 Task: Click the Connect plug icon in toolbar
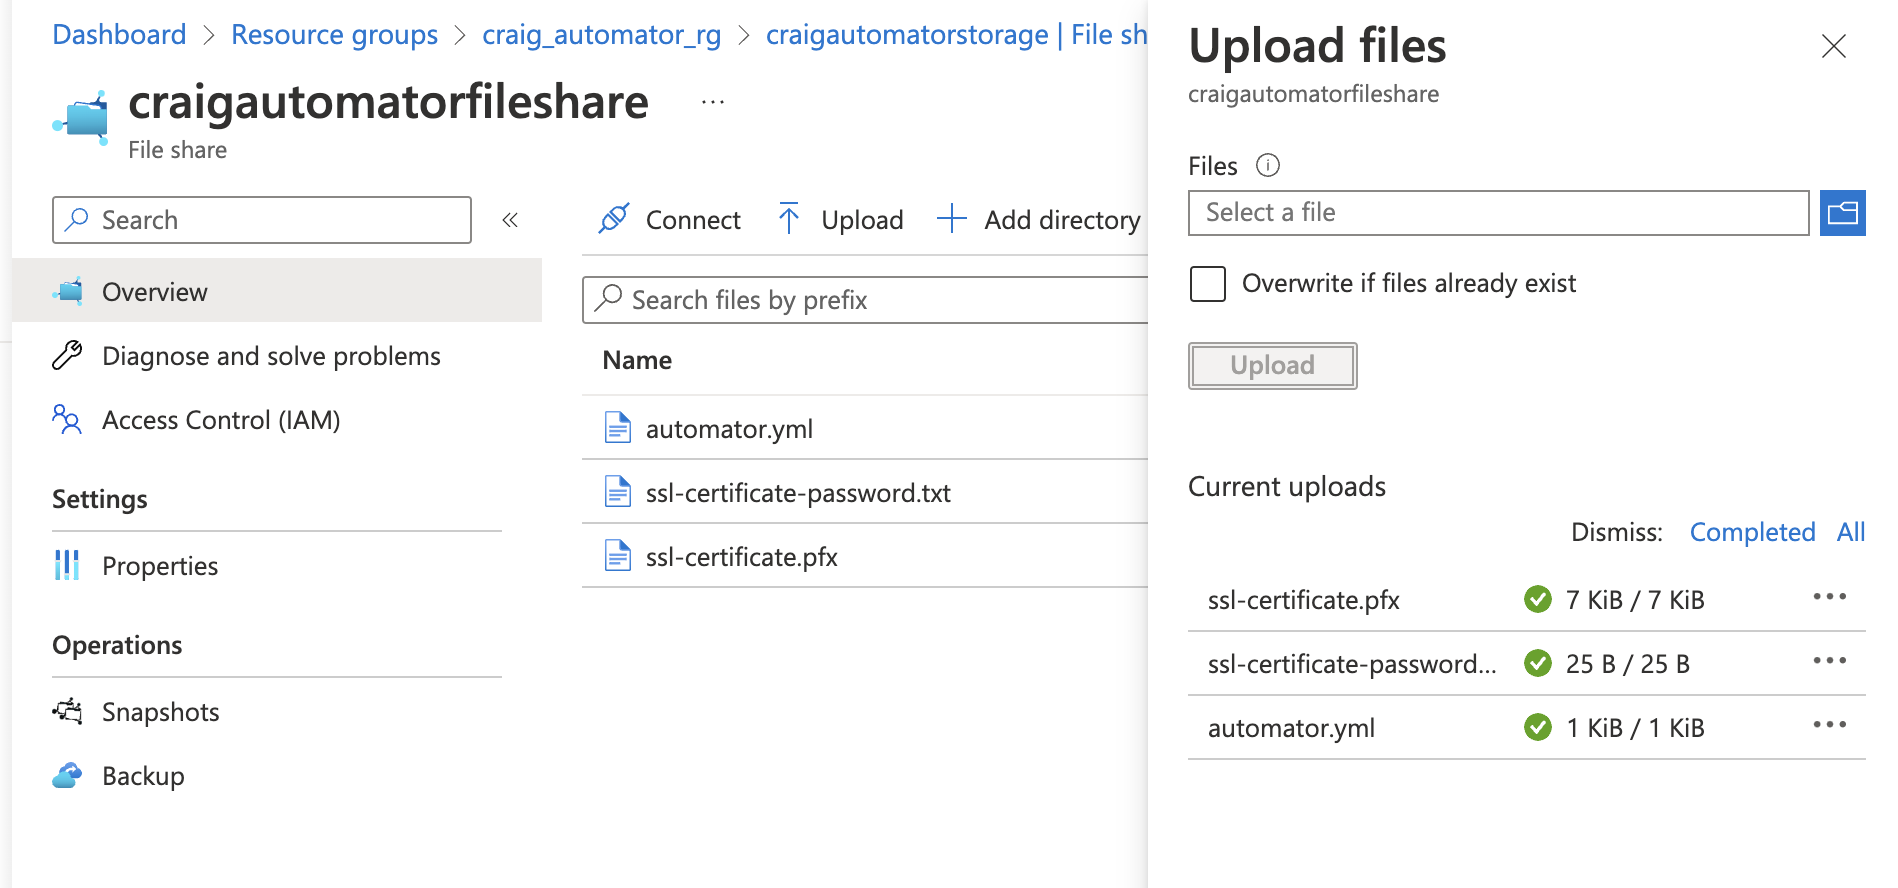pyautogui.click(x=613, y=219)
